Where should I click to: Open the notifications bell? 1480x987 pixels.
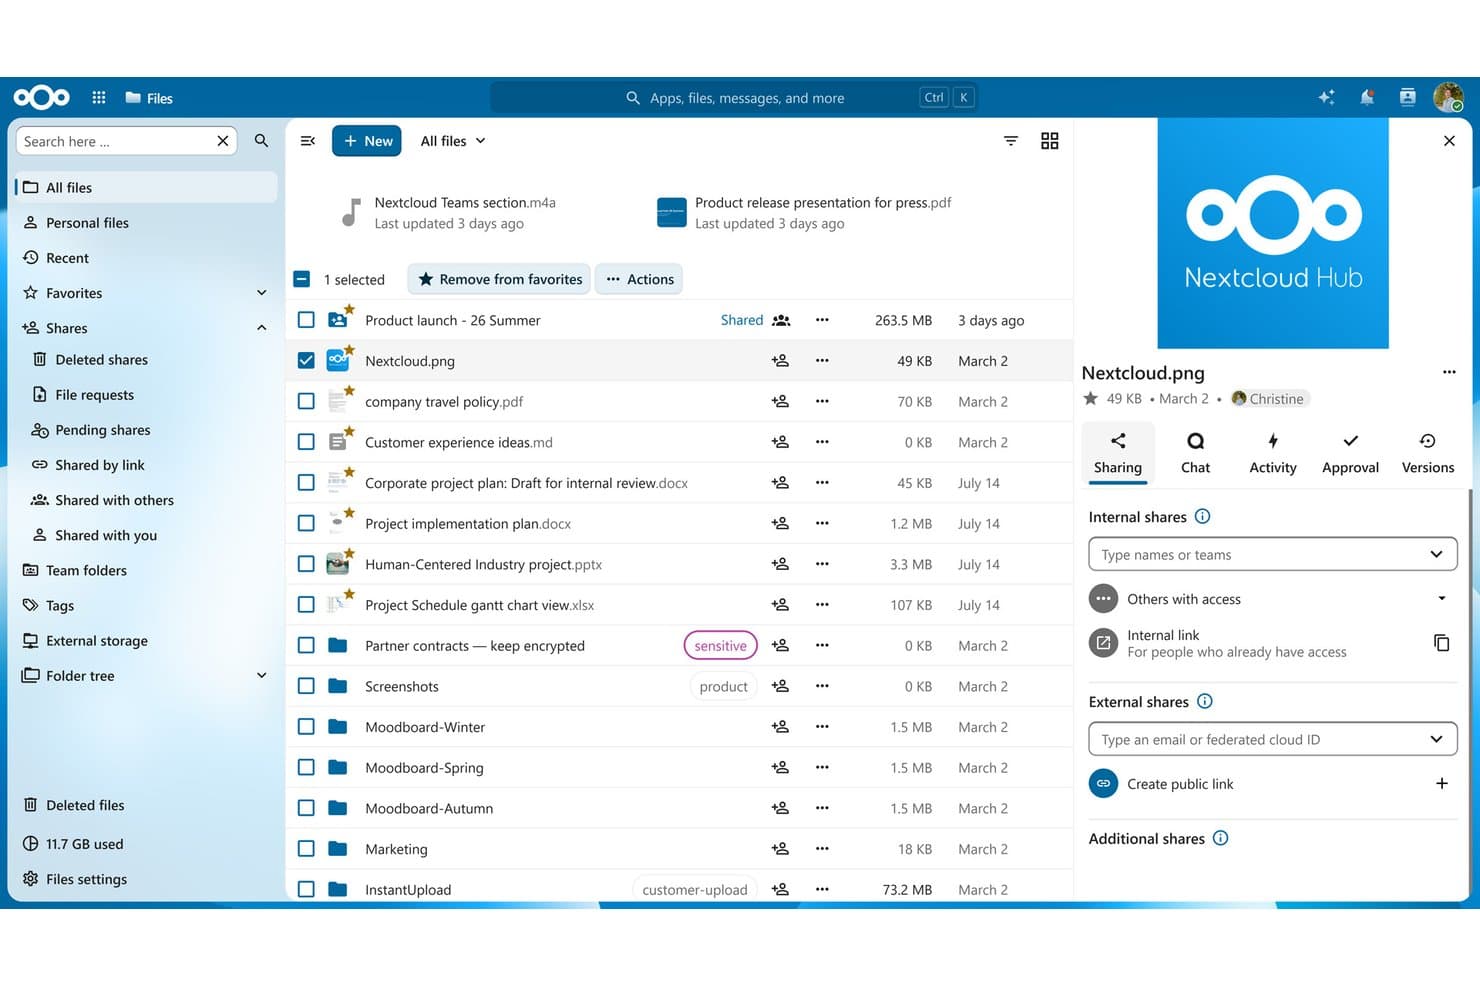(x=1366, y=98)
